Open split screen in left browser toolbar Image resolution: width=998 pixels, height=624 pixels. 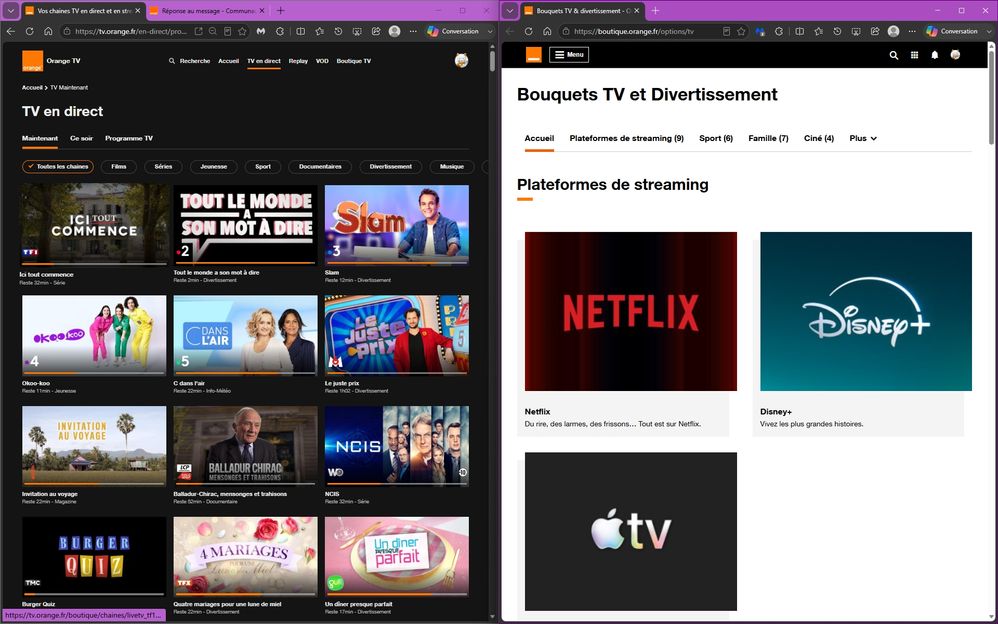[300, 31]
